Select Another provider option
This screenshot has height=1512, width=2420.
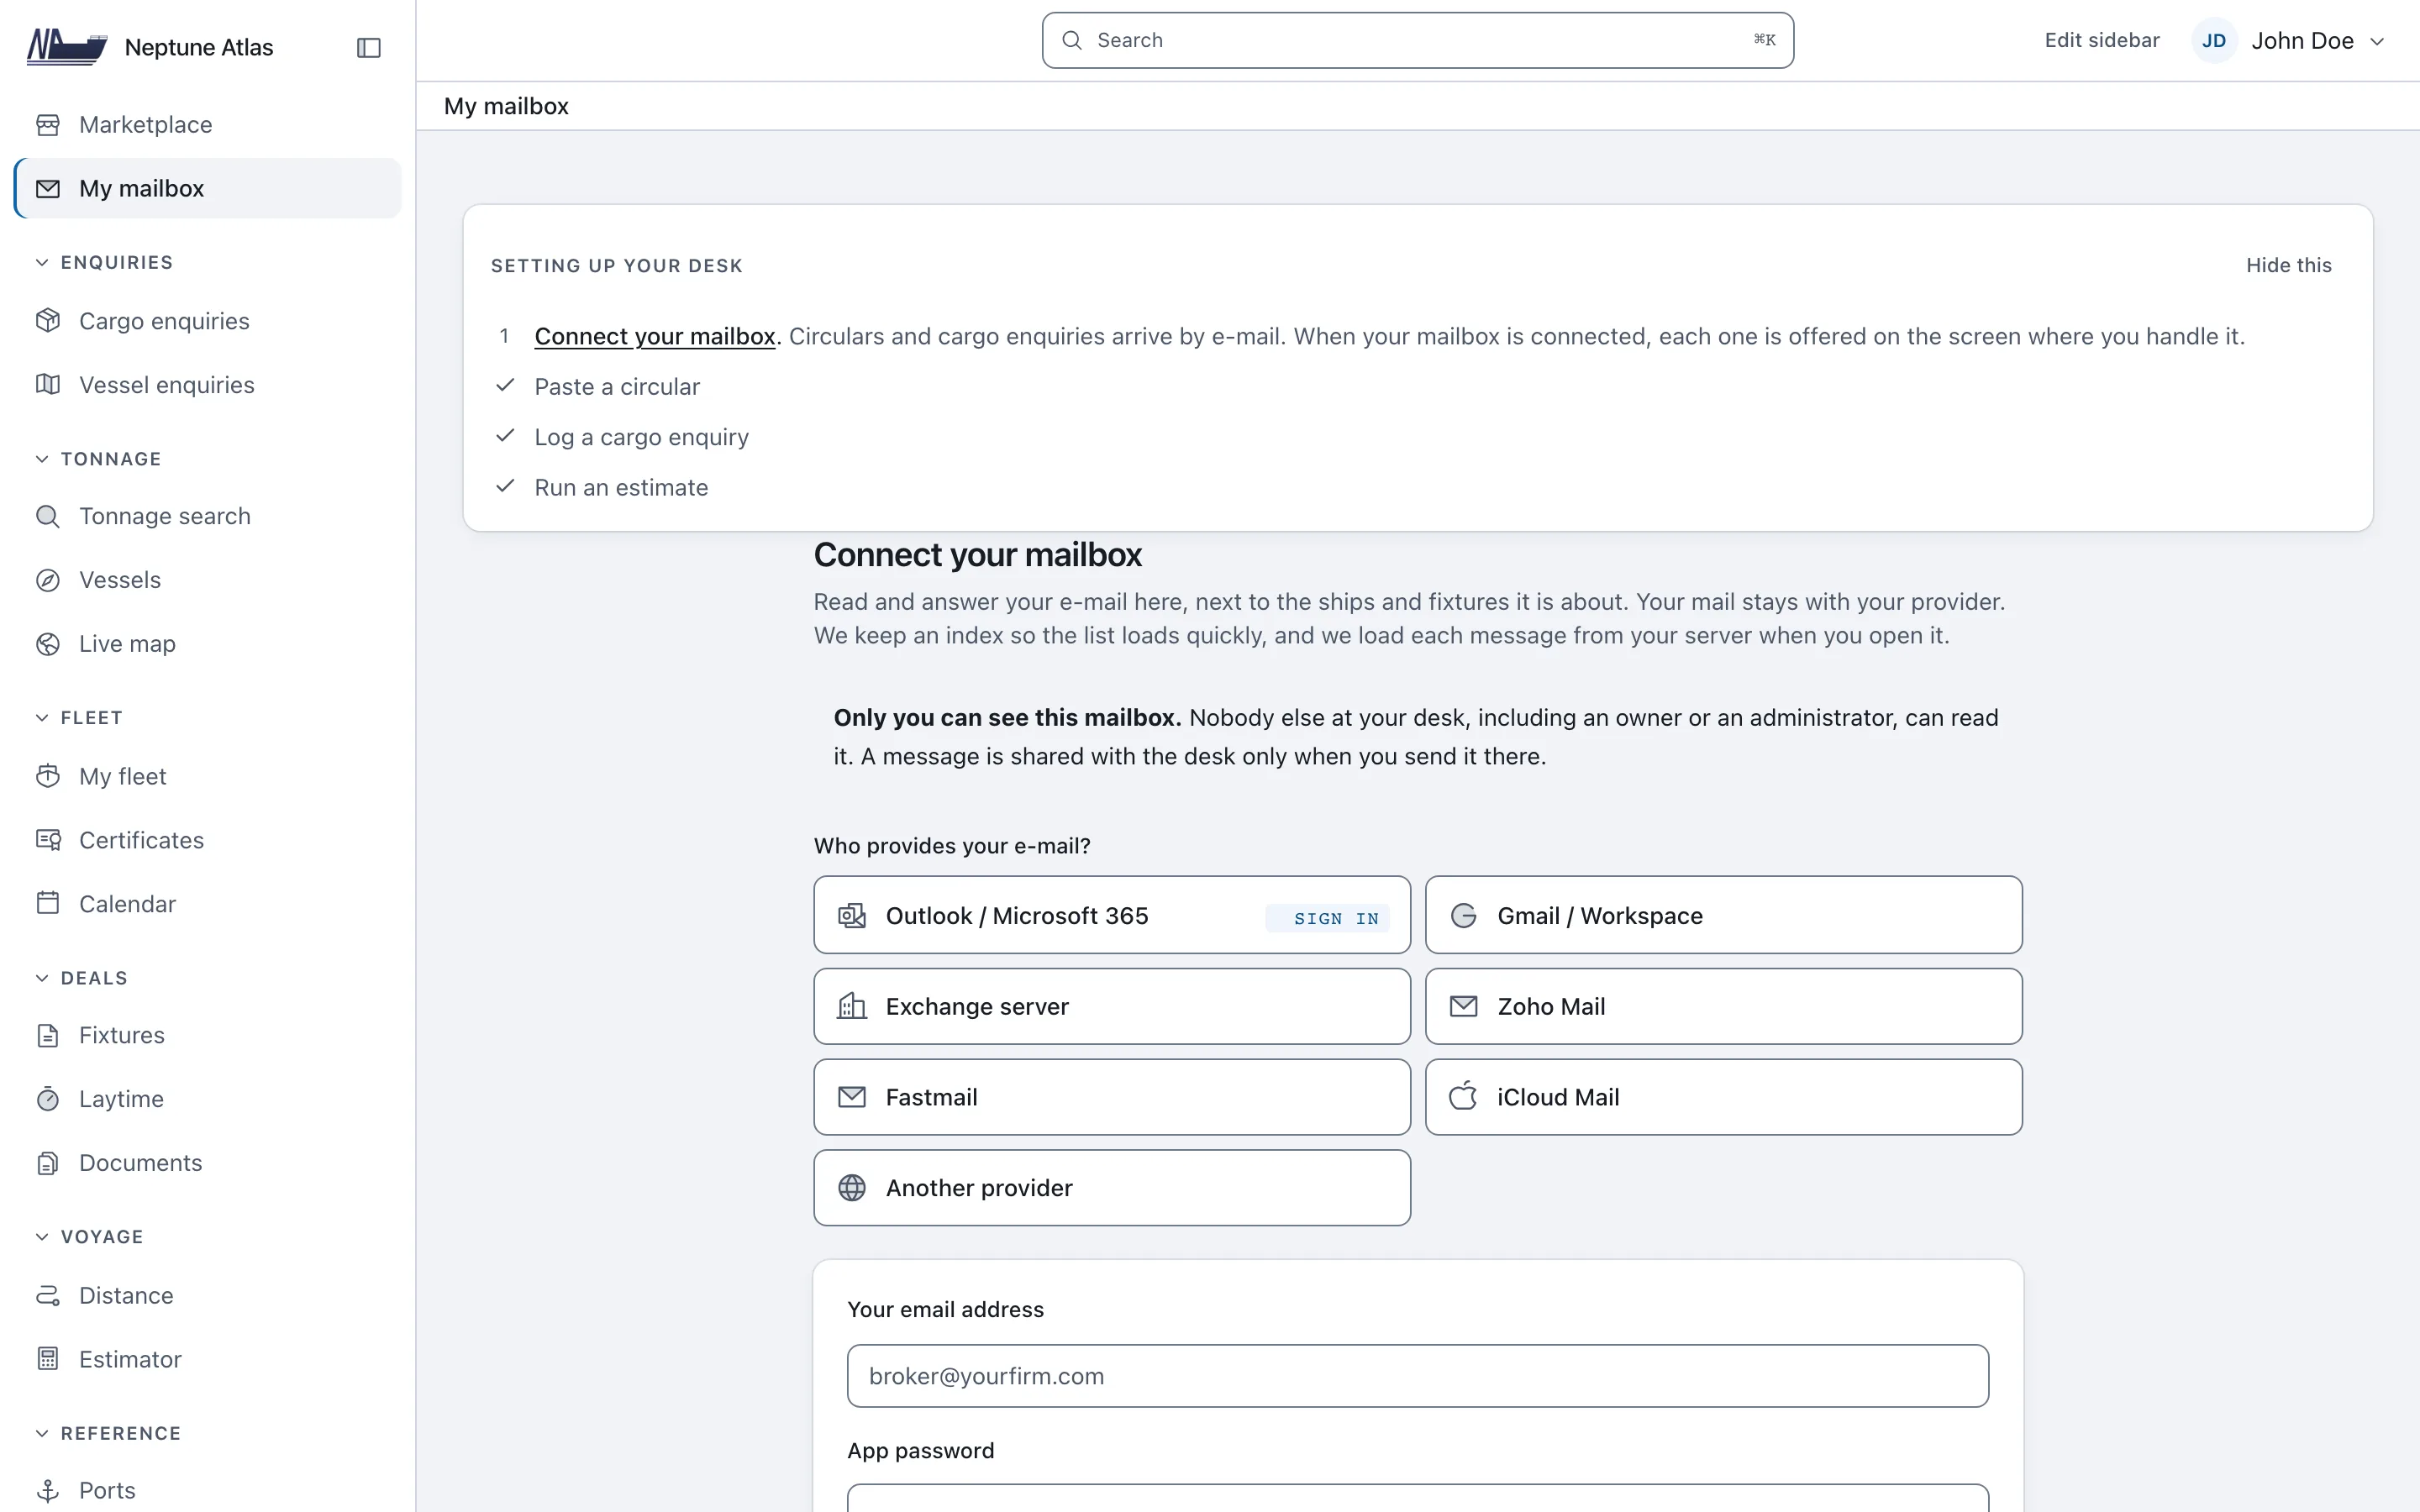(x=1112, y=1188)
